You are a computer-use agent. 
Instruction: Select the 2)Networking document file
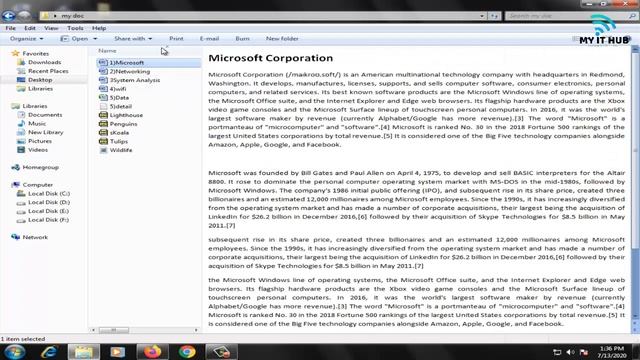coord(129,71)
